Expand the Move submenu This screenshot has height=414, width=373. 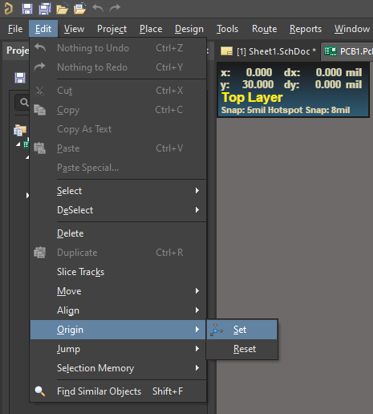click(x=118, y=291)
